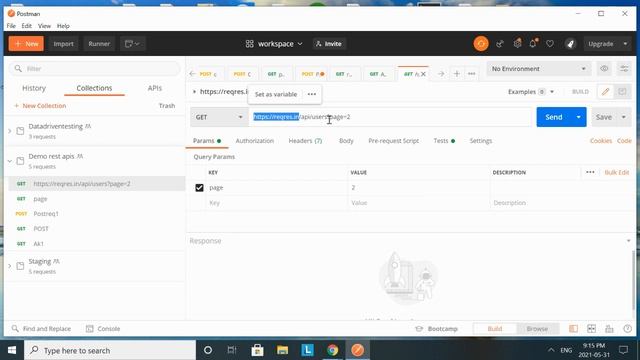Toggle sidebar visibility icon
This screenshot has width=640, height=360.
(x=573, y=329)
